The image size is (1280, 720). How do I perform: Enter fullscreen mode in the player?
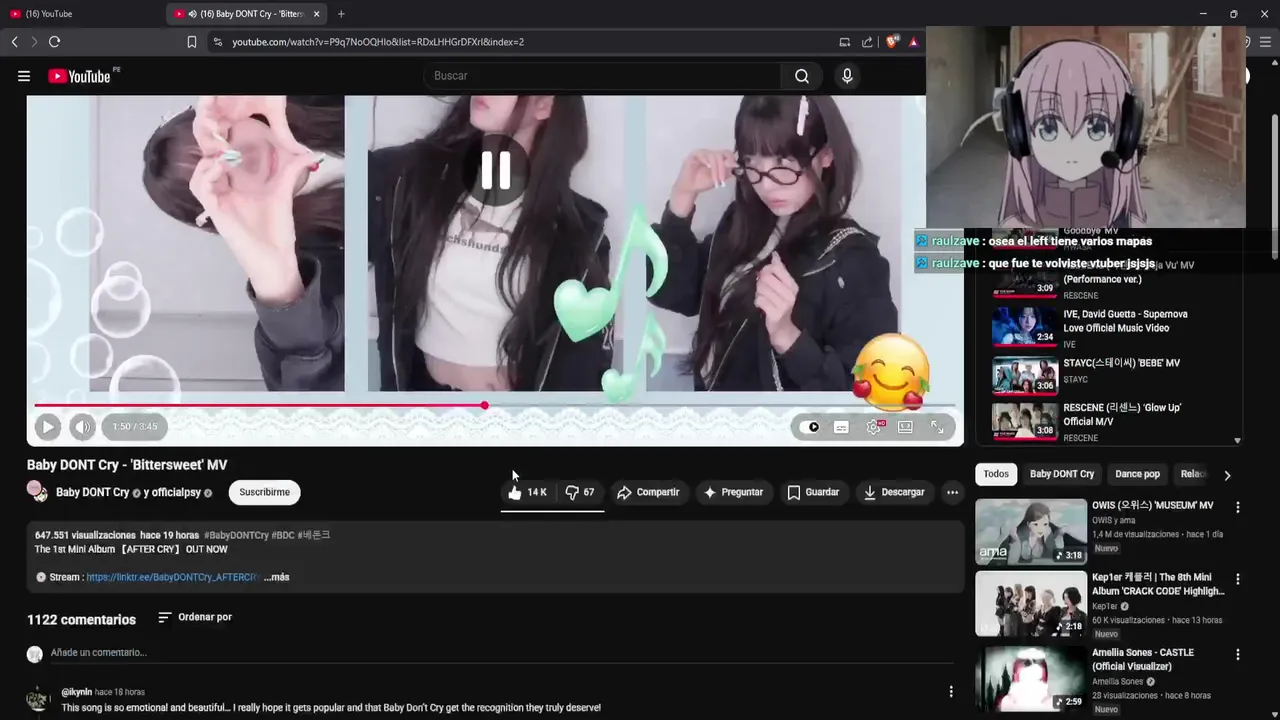[x=937, y=427]
